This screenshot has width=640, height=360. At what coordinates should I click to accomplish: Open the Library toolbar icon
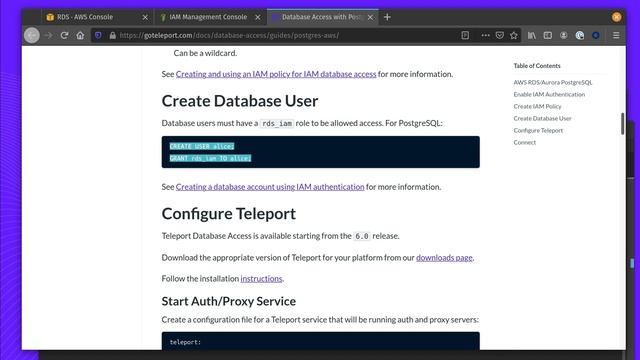tap(531, 35)
